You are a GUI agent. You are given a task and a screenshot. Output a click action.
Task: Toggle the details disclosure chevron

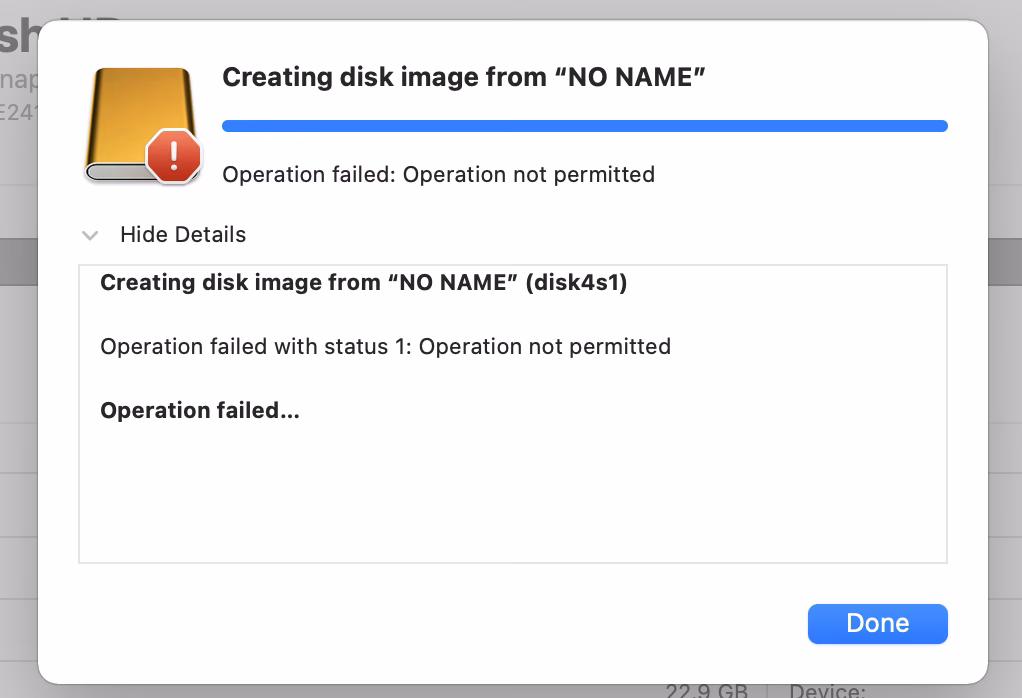90,234
